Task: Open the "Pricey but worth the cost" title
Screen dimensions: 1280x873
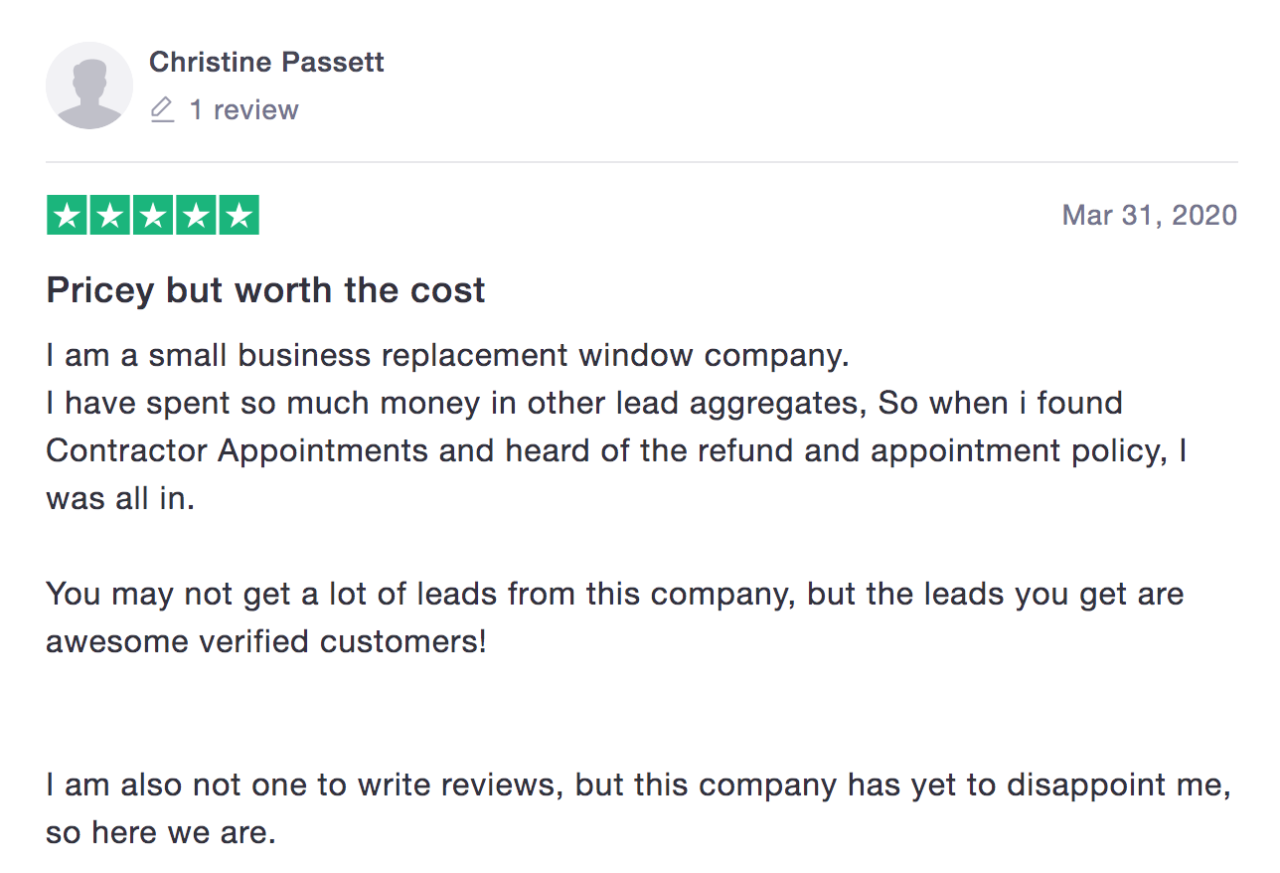Action: click(266, 290)
